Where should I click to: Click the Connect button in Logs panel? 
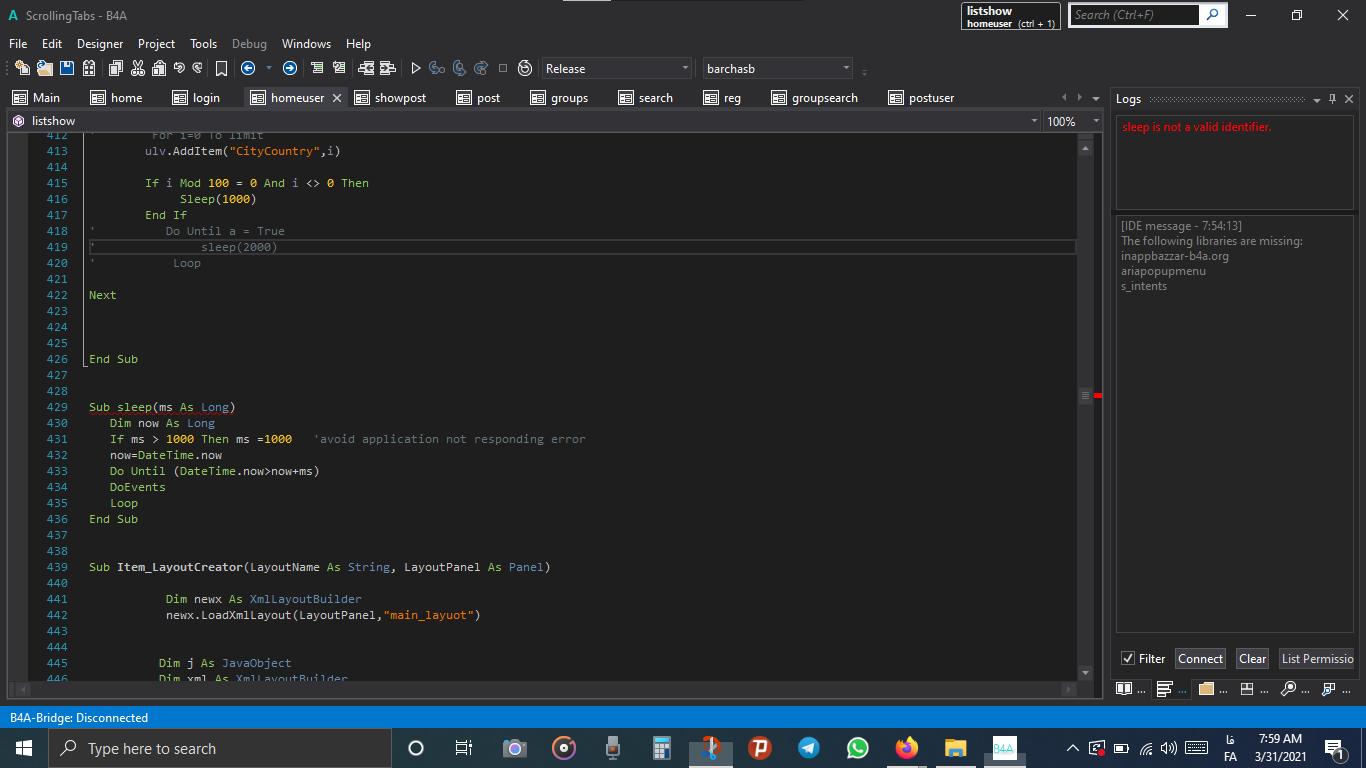1200,658
